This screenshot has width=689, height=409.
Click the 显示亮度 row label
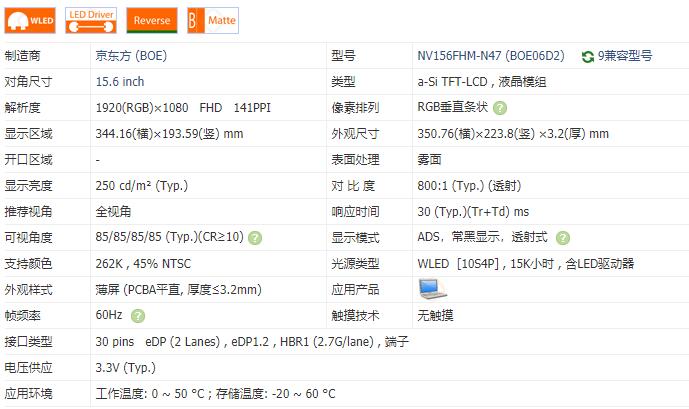pyautogui.click(x=29, y=185)
